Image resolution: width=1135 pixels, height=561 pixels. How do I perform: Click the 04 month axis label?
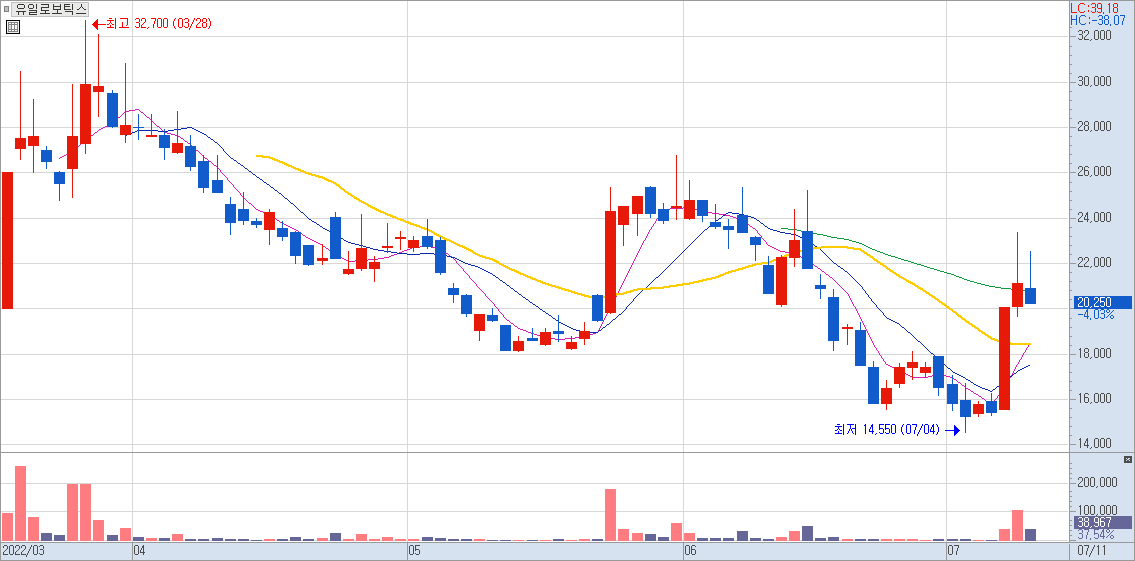pos(140,551)
